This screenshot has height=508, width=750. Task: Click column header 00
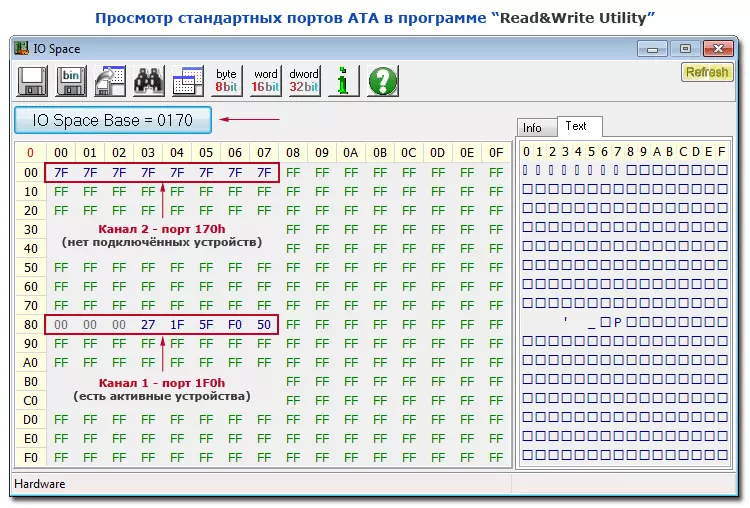[x=61, y=153]
